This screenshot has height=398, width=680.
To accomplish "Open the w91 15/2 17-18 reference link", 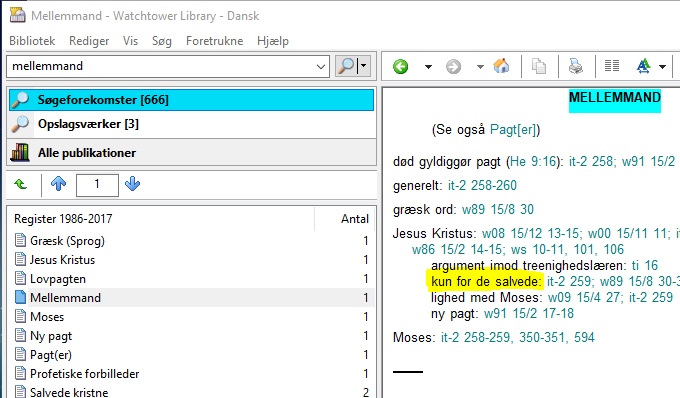I will tap(529, 313).
